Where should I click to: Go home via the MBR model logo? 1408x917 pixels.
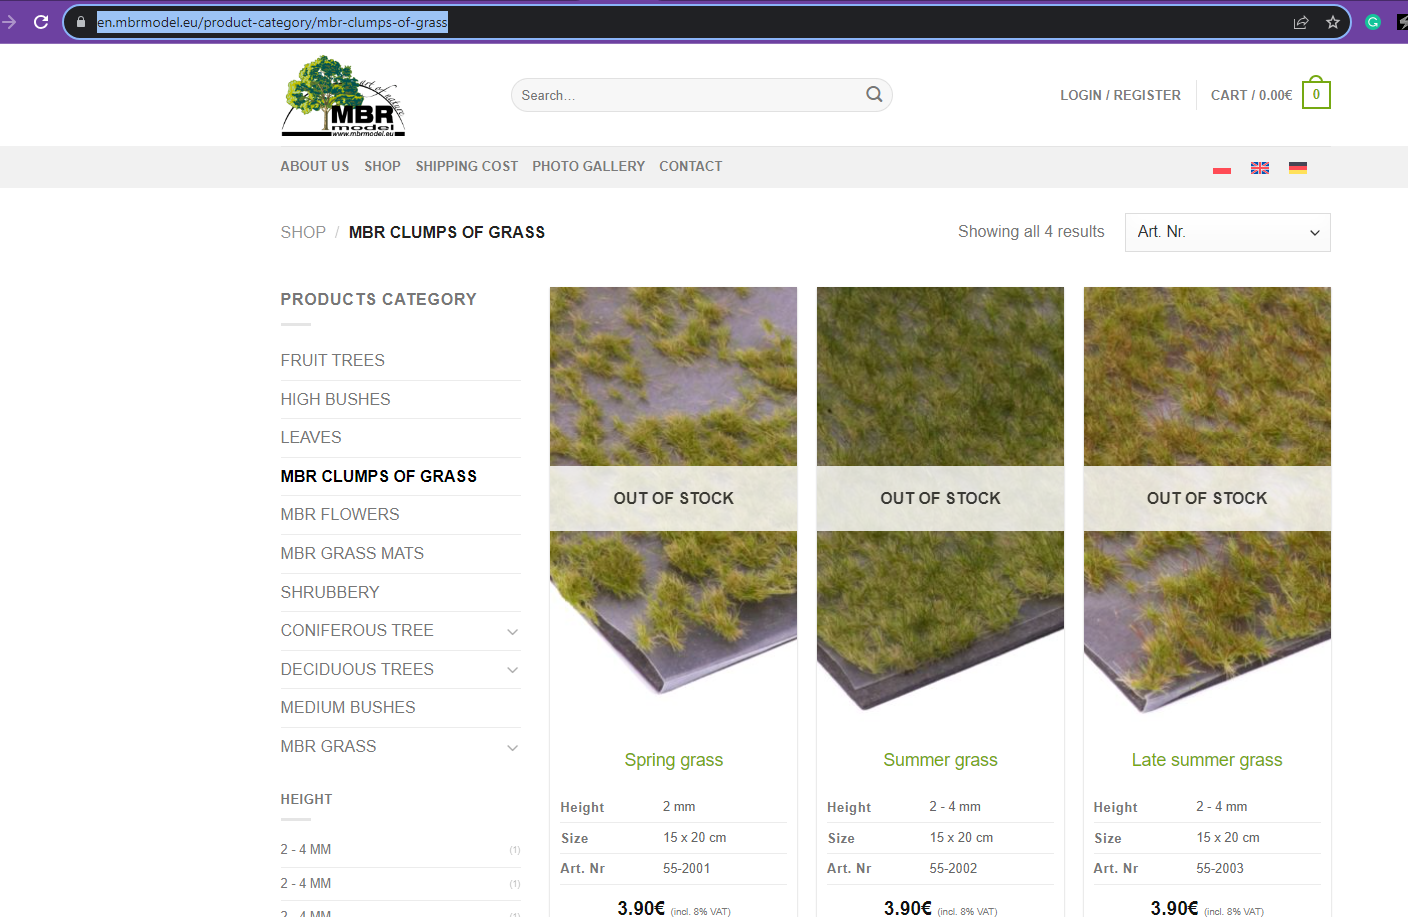[343, 95]
